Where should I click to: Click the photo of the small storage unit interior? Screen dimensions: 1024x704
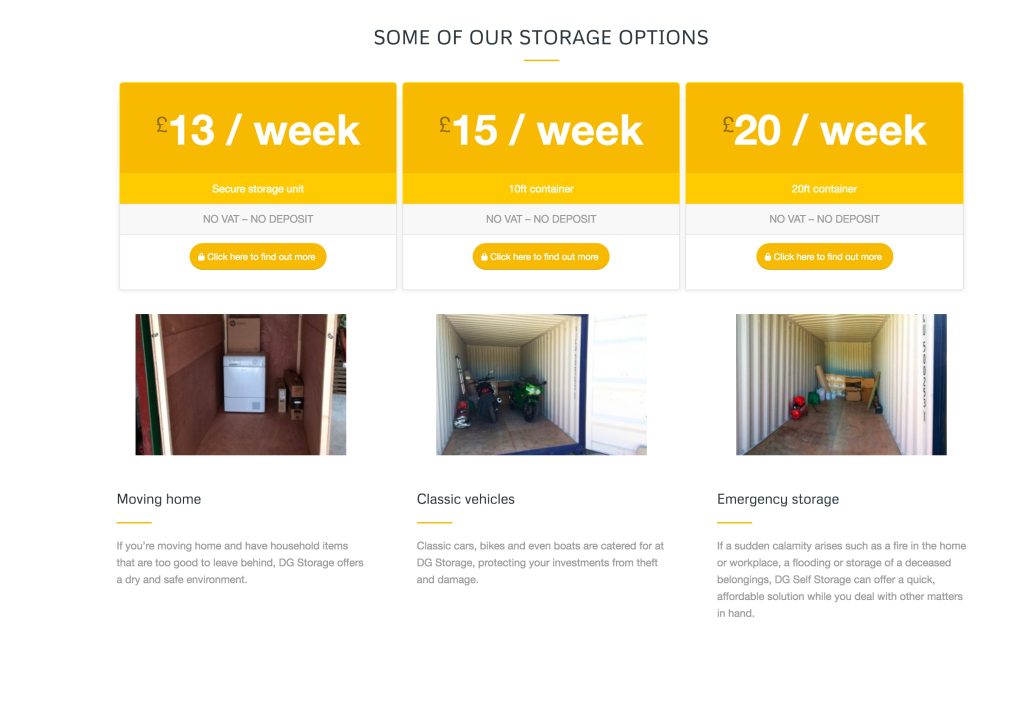pos(240,384)
